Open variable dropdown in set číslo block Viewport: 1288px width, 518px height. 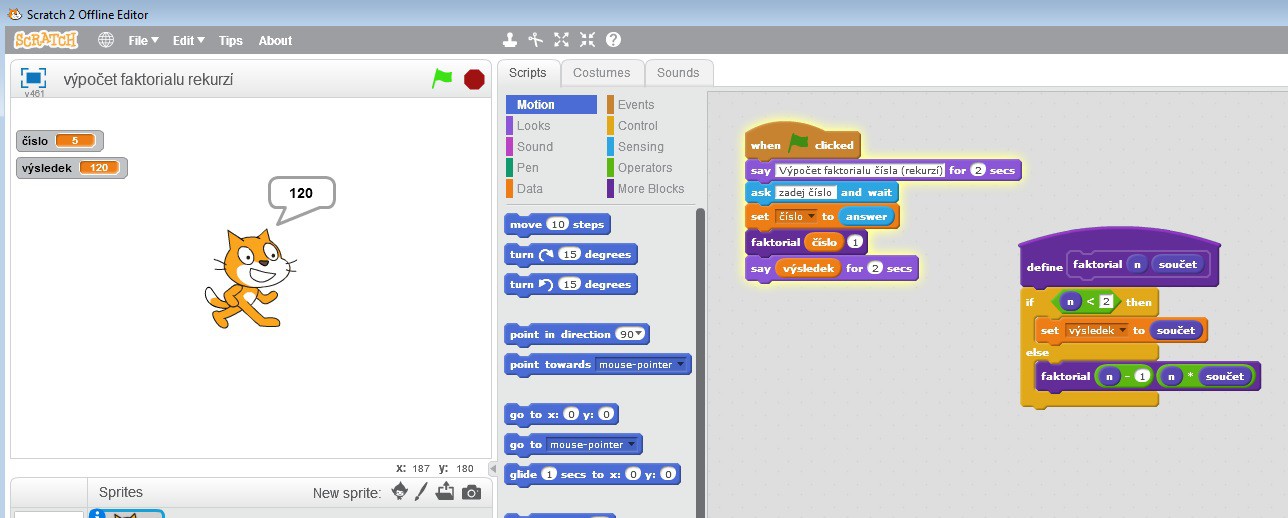812,217
